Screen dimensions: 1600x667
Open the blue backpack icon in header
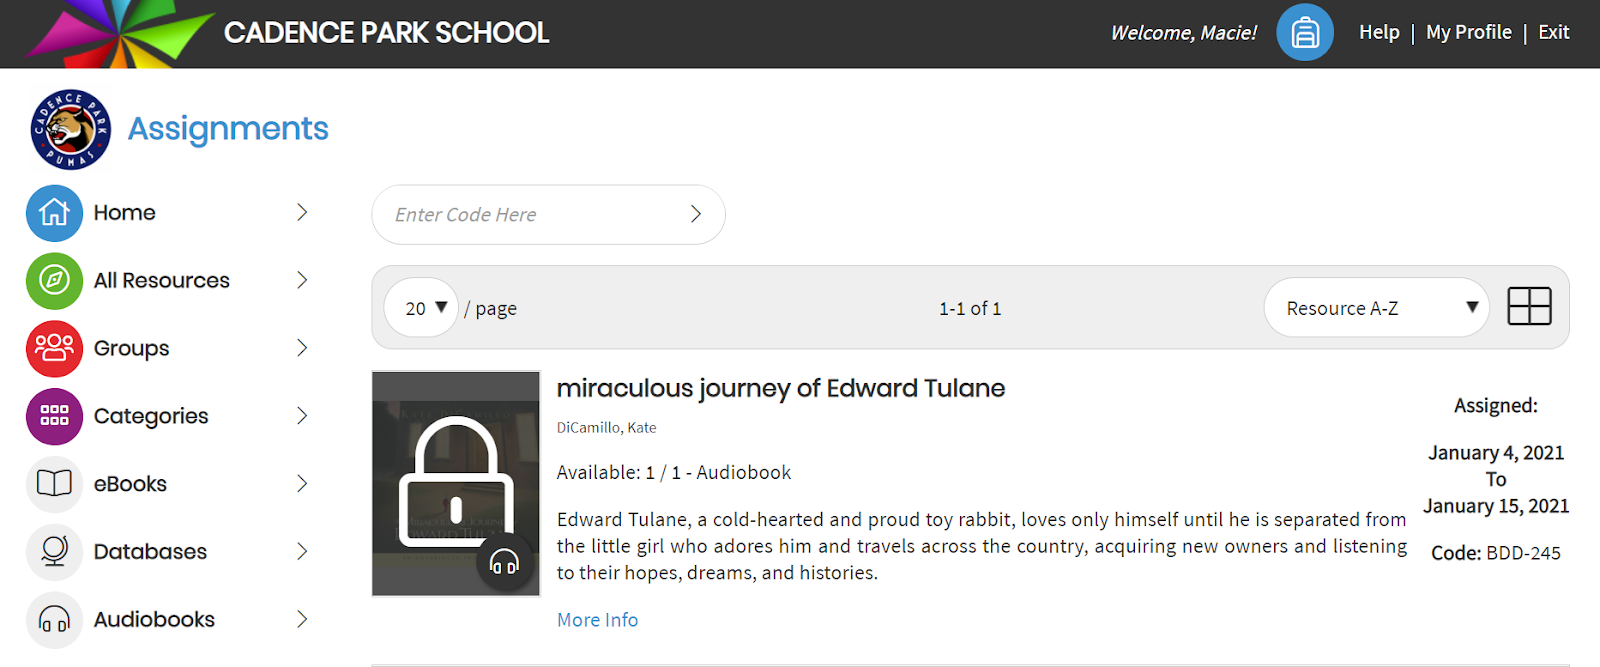coord(1304,33)
